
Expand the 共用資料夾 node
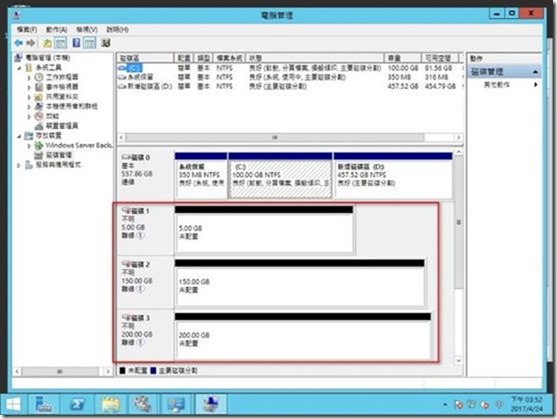click(29, 97)
